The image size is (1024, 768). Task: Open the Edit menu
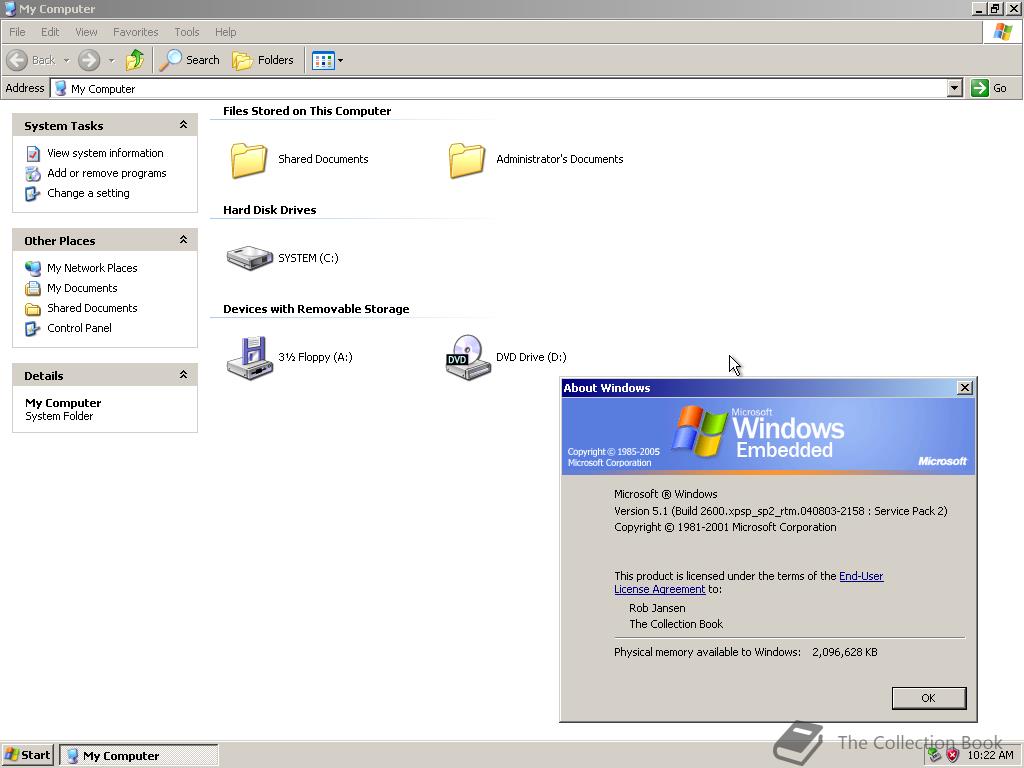tap(50, 32)
